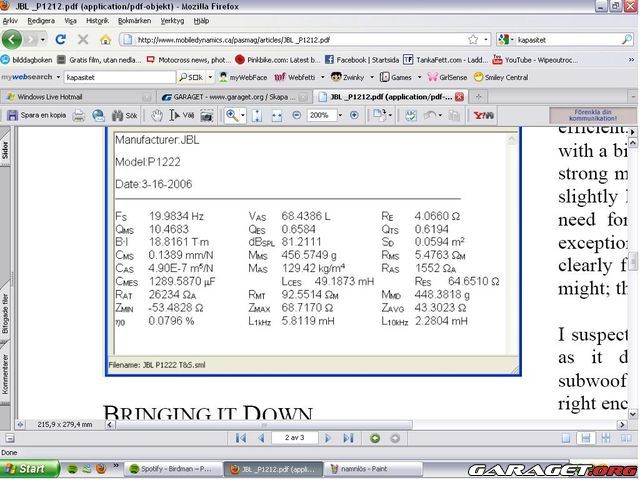Viewport: 640px width, 480px height.
Task: Open the zoom percentage dropdown arrow
Action: pos(340,116)
